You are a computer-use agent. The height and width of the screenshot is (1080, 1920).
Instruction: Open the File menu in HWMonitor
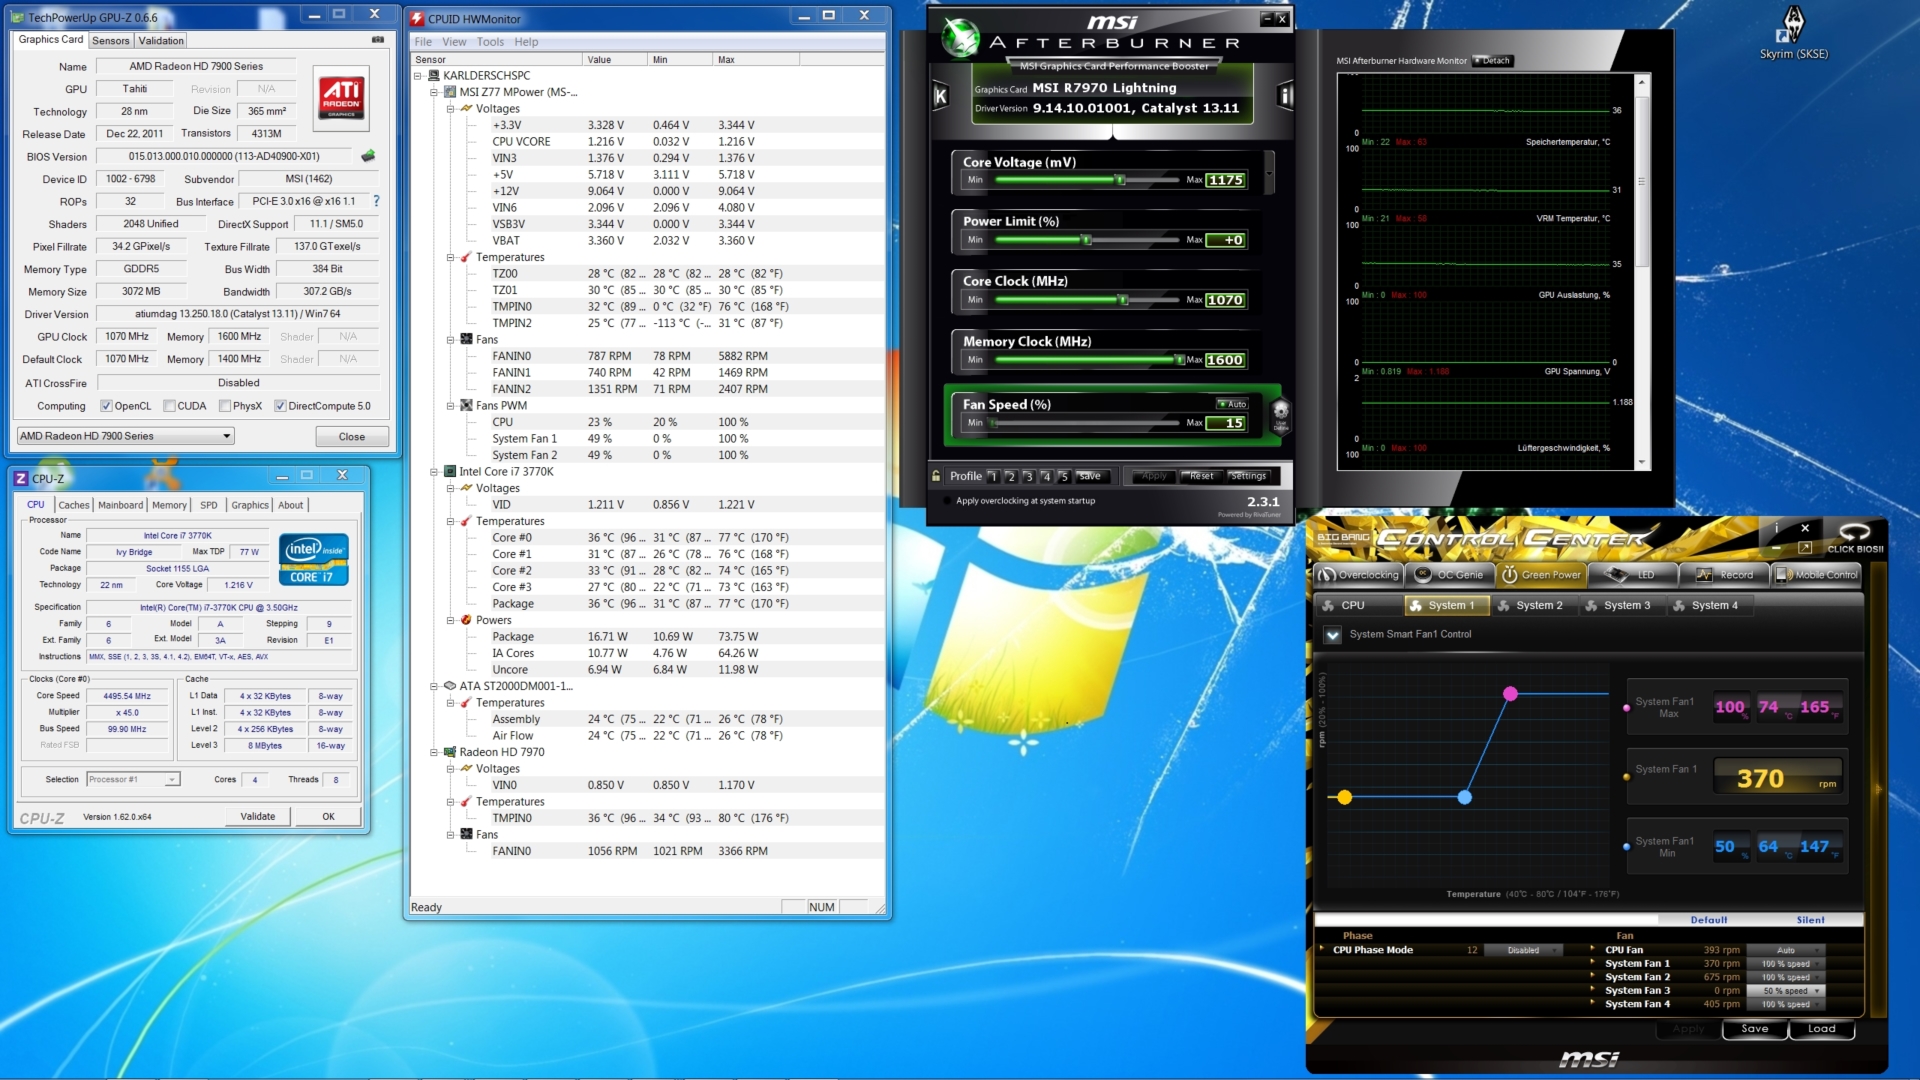click(x=423, y=42)
